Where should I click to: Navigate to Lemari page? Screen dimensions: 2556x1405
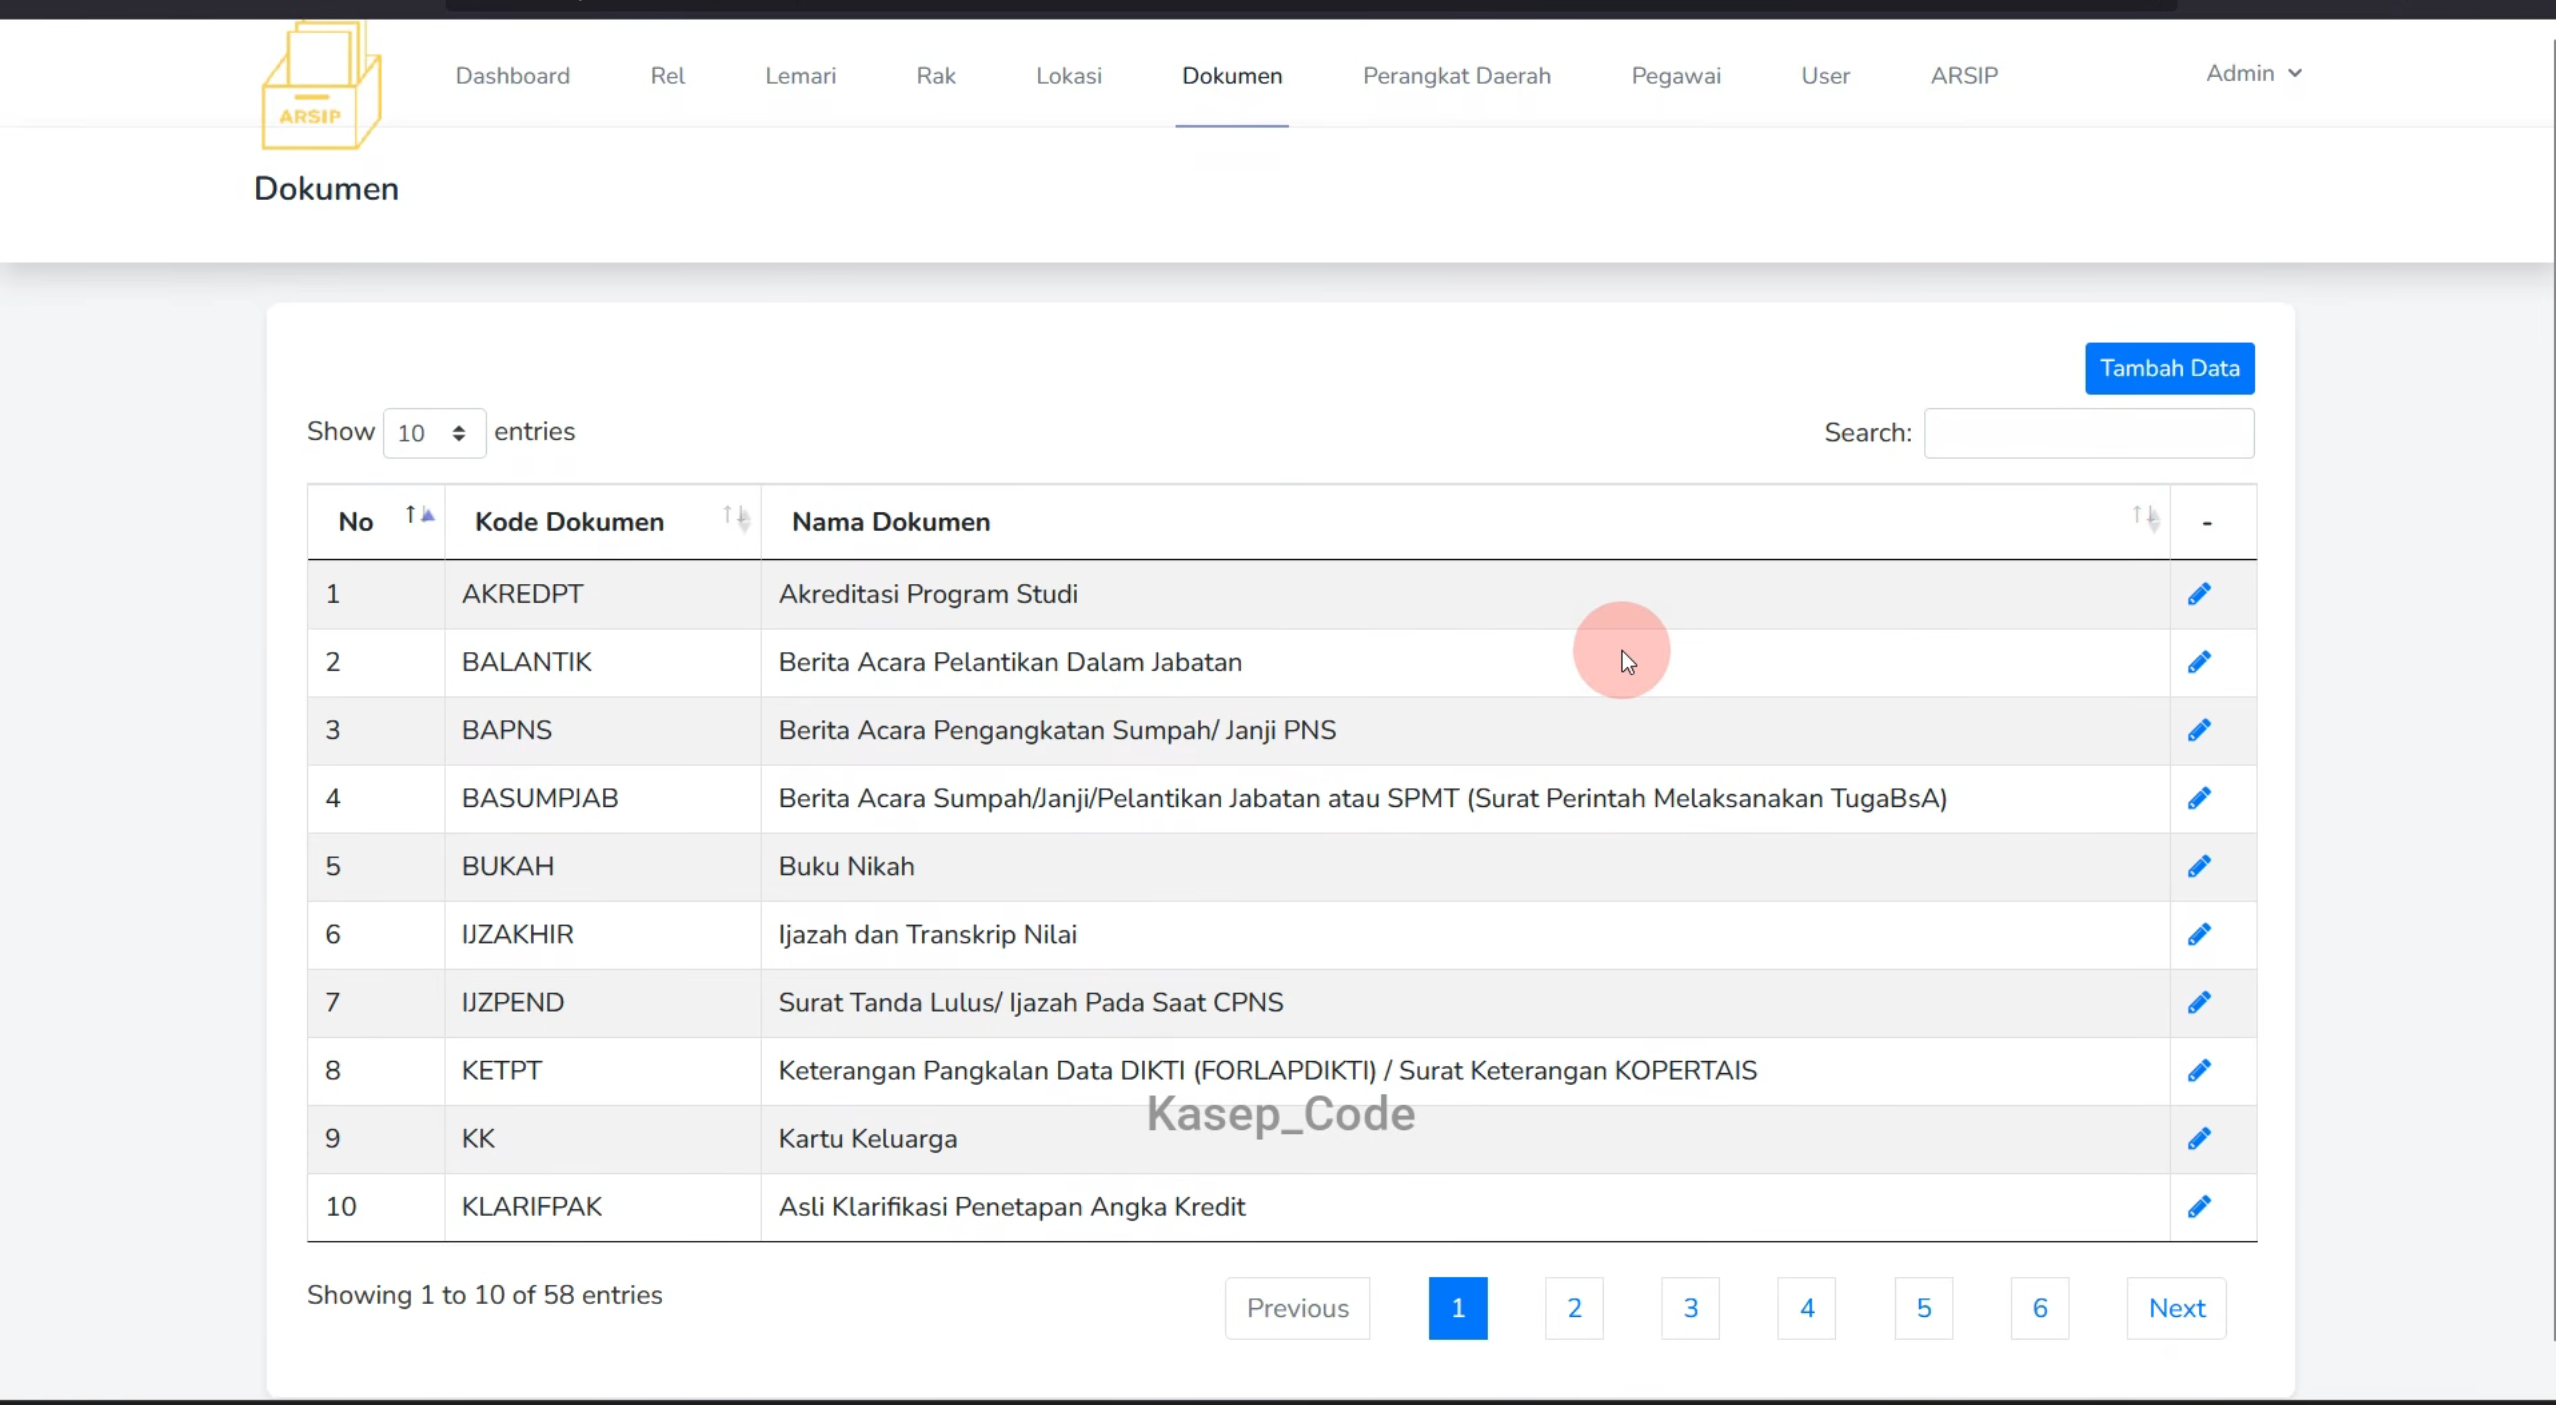pos(800,76)
